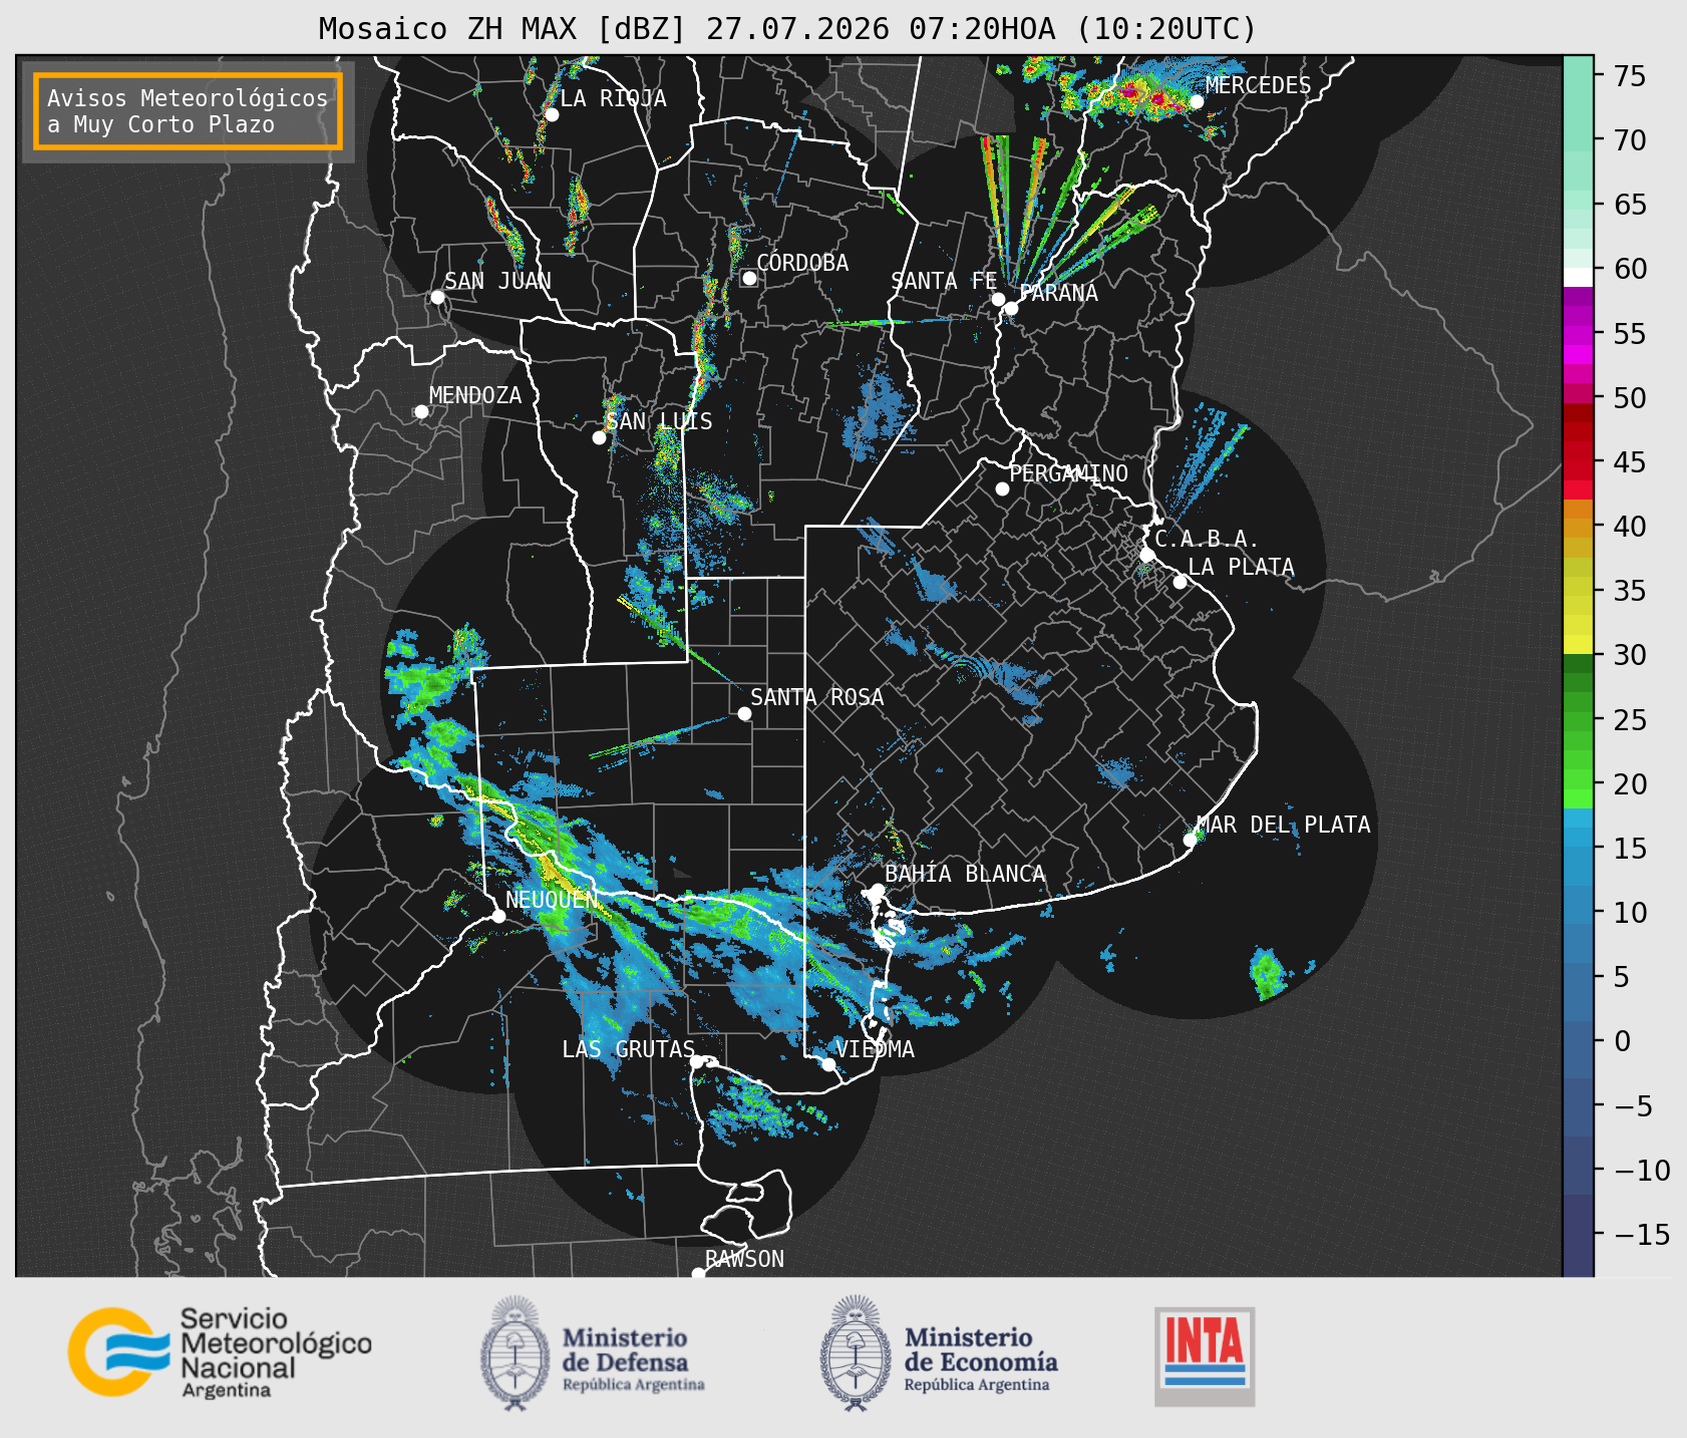Click the Mar del Plata marker dot
Viewport: 1687px width, 1438px height.
1190,840
